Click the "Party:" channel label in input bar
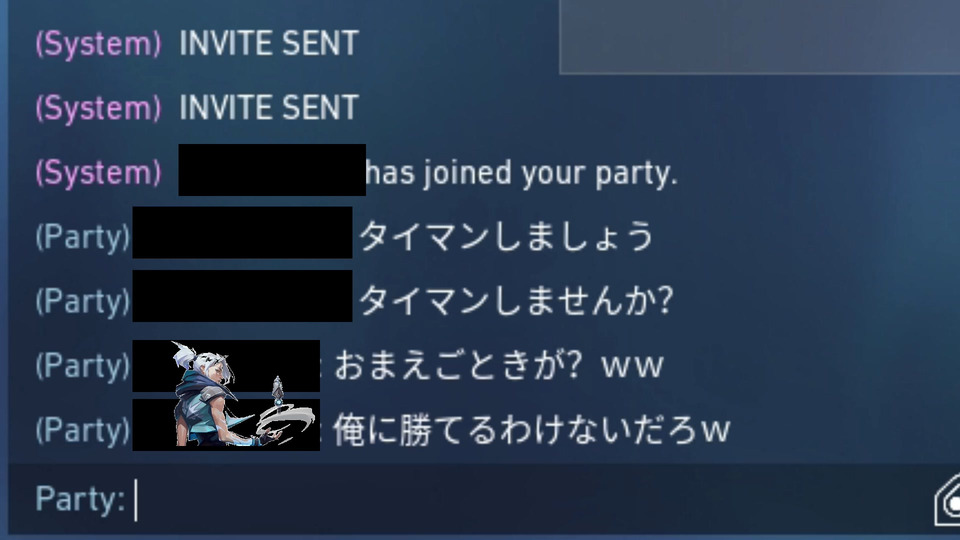The width and height of the screenshot is (960, 540). pyautogui.click(x=80, y=499)
